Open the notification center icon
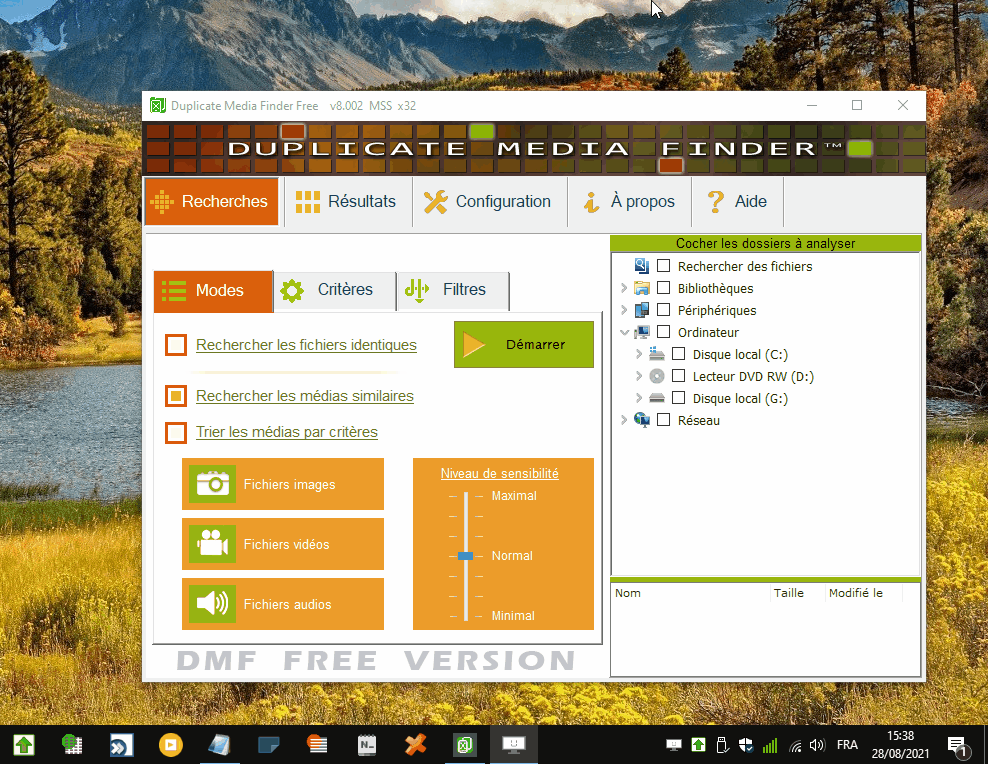988x764 pixels. (957, 746)
